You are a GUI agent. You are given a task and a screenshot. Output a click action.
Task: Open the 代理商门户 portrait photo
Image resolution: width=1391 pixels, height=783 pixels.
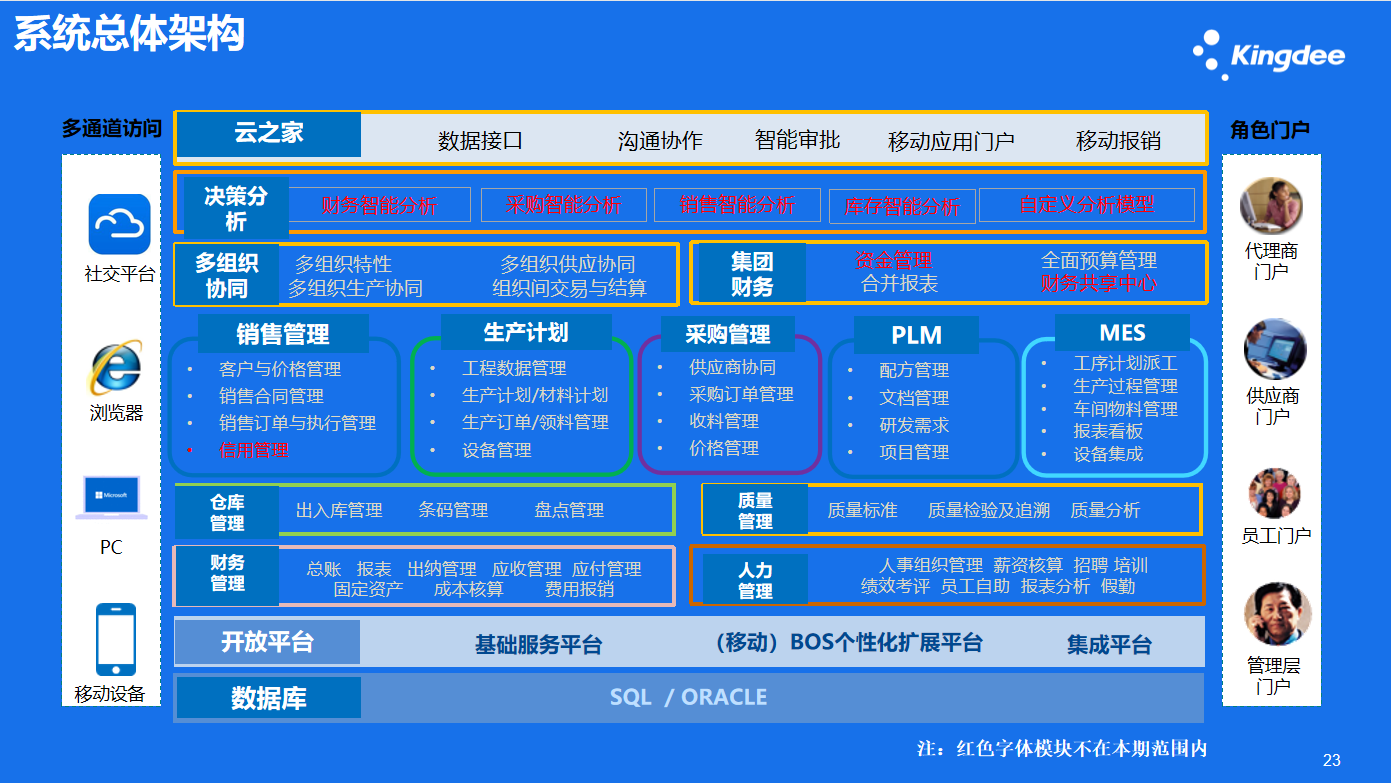coord(1271,207)
